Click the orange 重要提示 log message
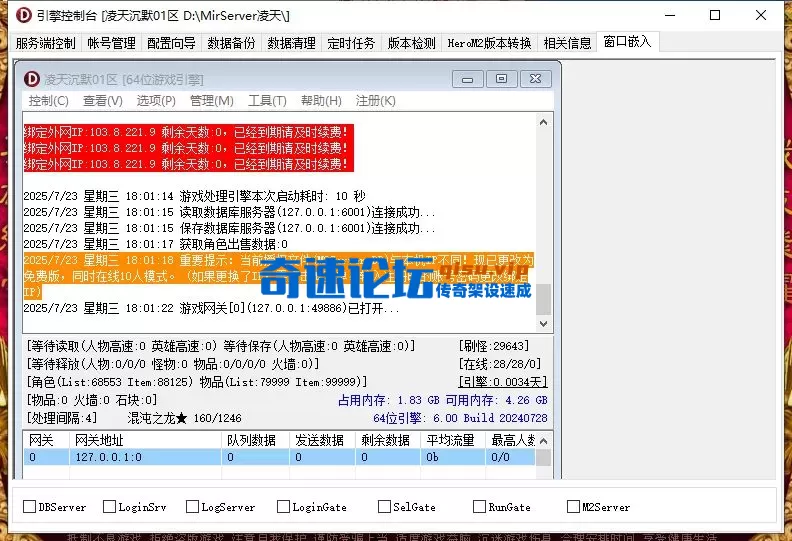 coord(278,276)
